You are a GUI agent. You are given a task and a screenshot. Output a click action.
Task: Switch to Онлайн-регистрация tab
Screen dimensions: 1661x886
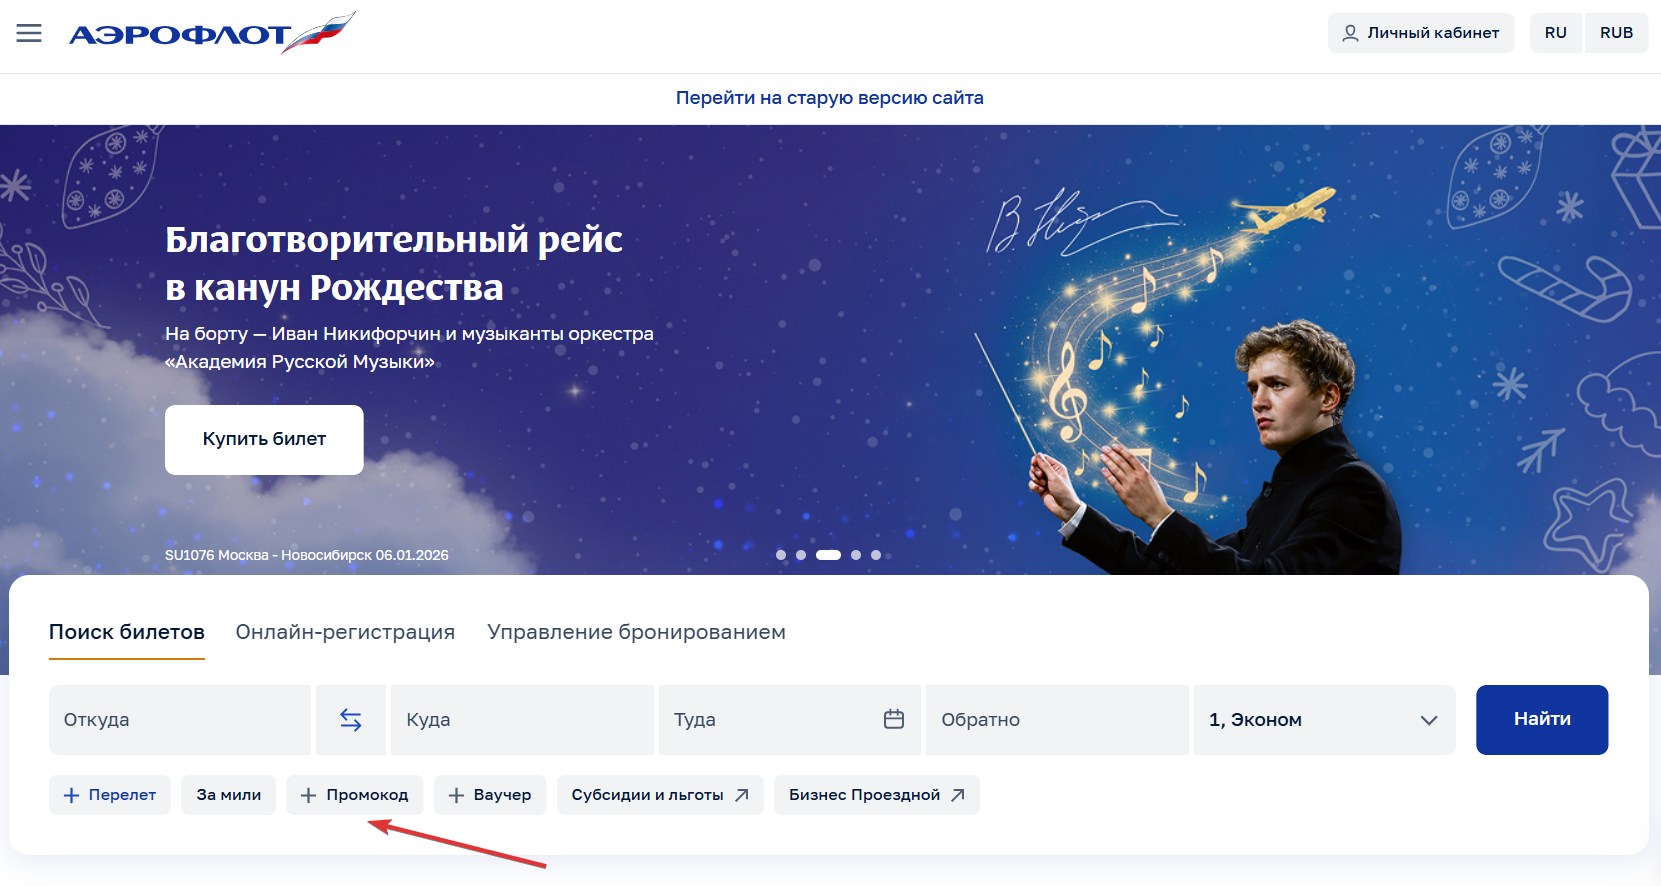[x=345, y=632]
